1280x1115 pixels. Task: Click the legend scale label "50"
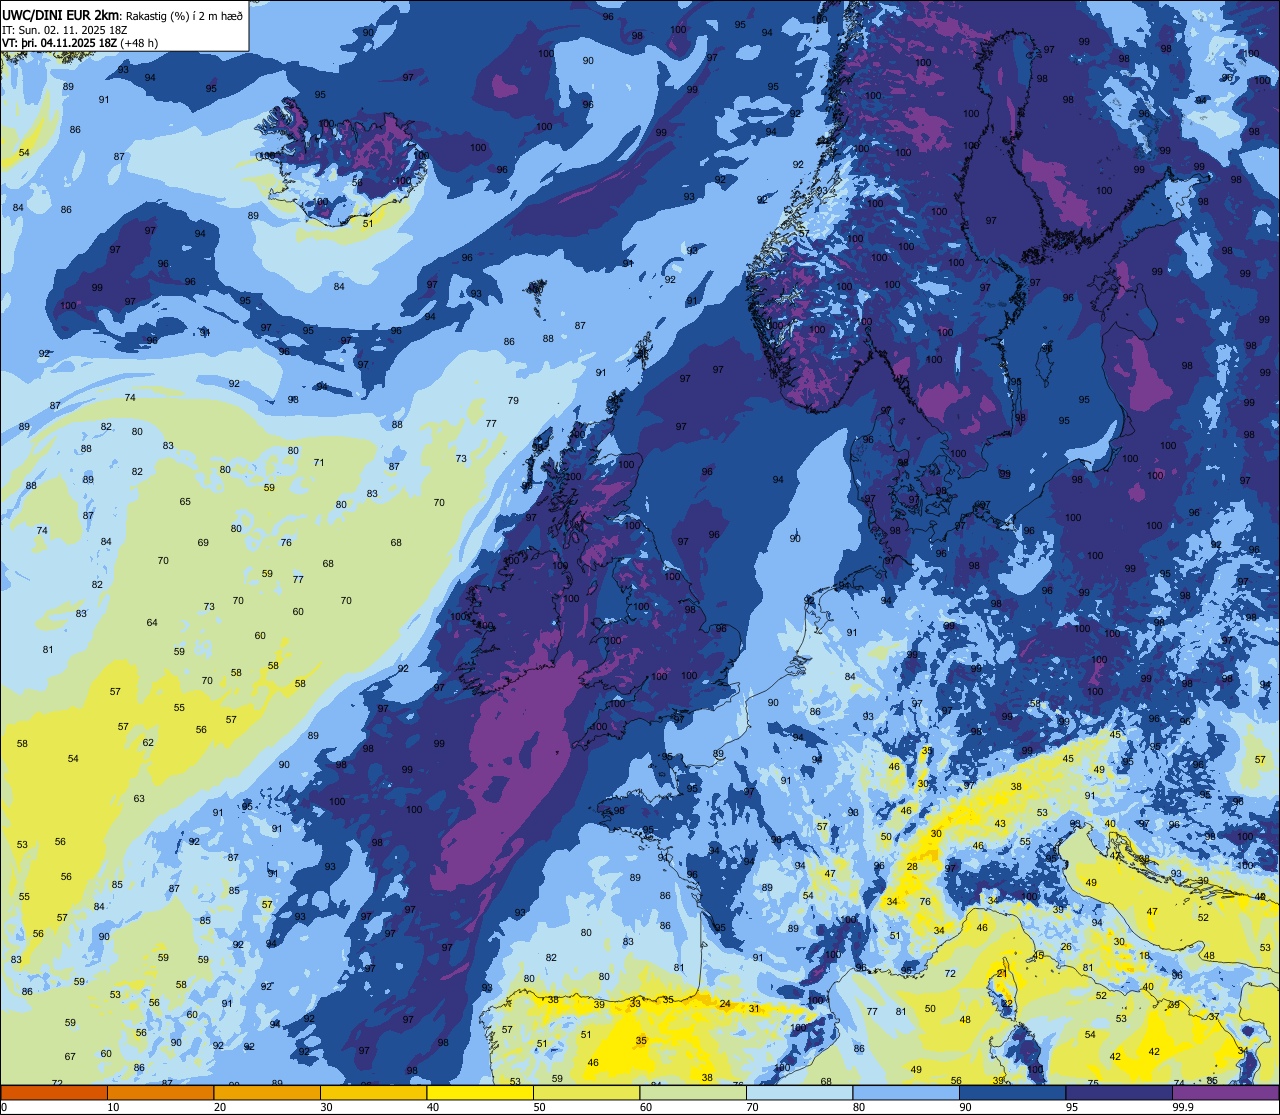(x=540, y=1107)
